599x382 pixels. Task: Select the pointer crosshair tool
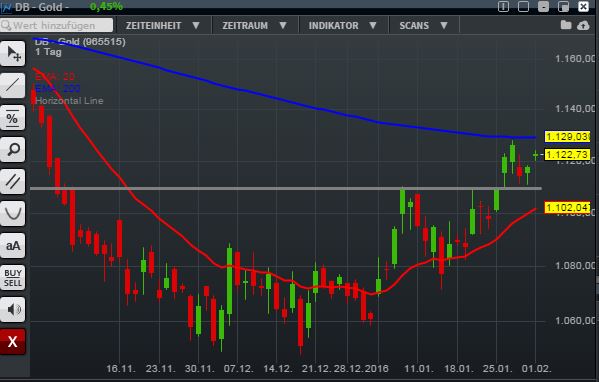(13, 54)
